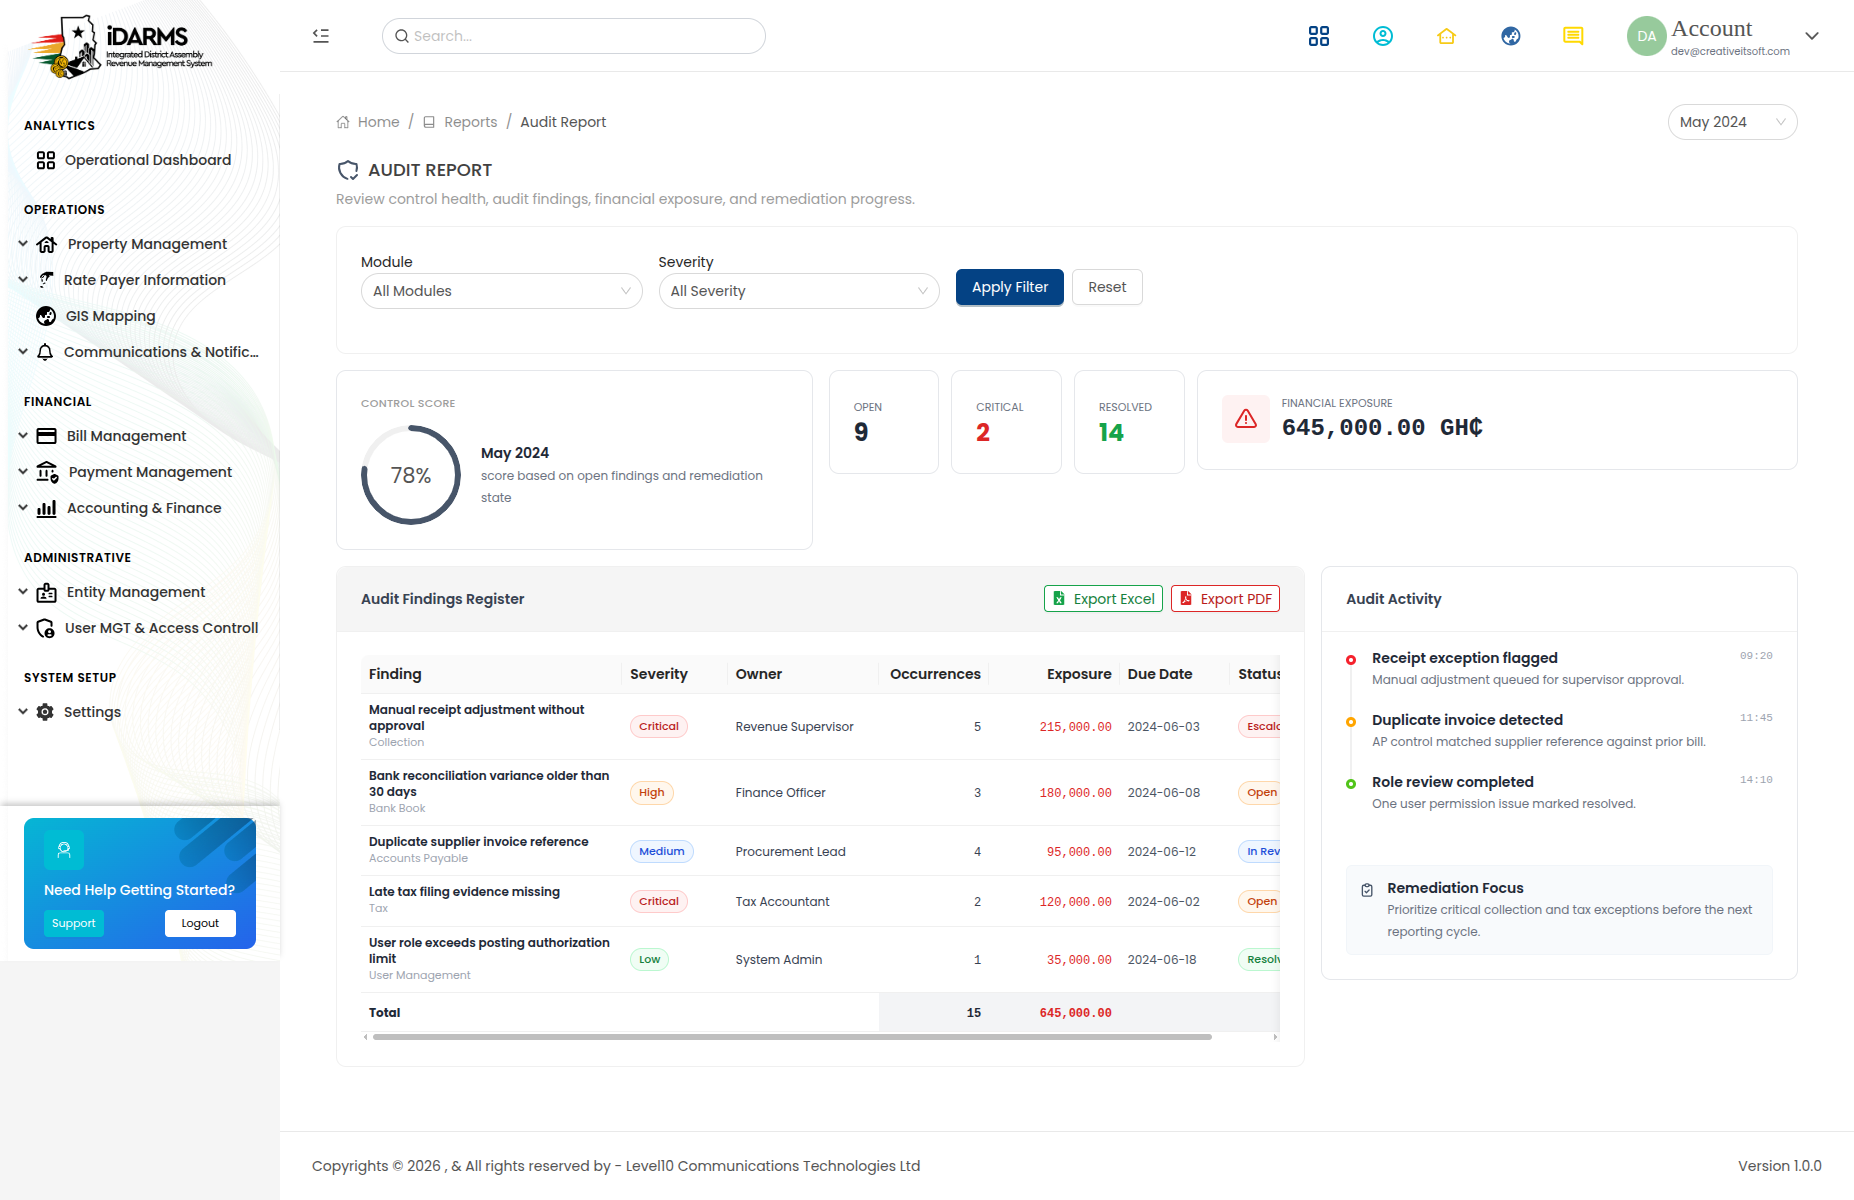Screen dimensions: 1854x1200
Task: Expand the User MGT & Access Control chevron
Action: tap(23, 628)
